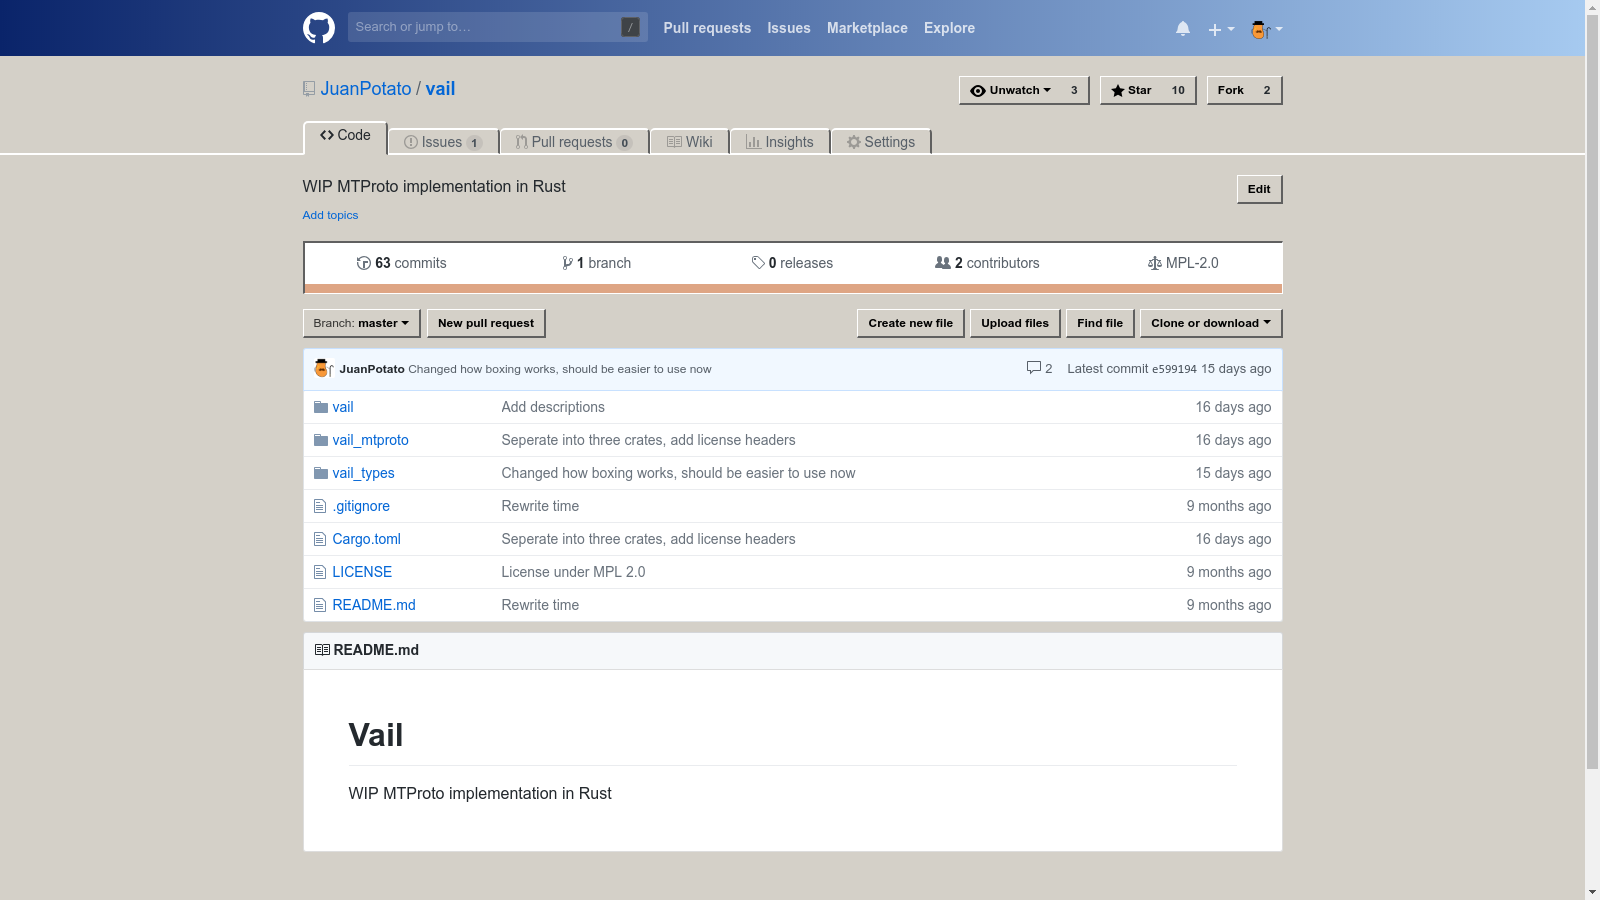This screenshot has height=900, width=1600.
Task: Expand the Unwatch dropdown button
Action: pos(1010,90)
